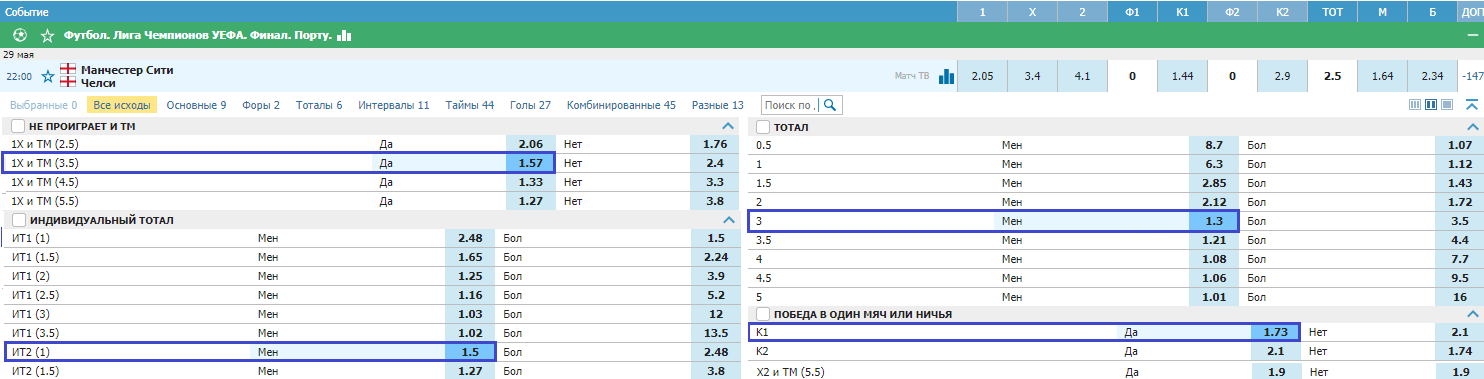Open league statistics bar-chart icon
This screenshot has width=1484, height=379.
tap(345, 35)
